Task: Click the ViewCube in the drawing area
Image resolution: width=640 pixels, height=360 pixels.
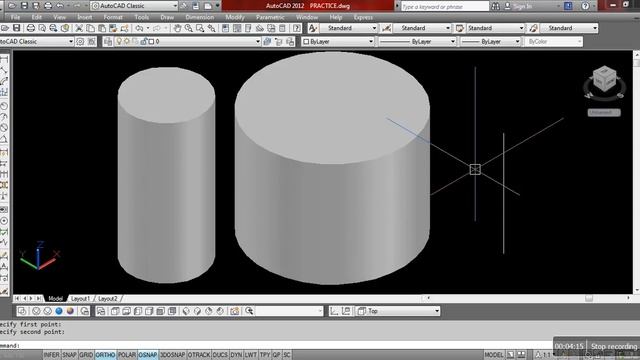Action: click(604, 80)
